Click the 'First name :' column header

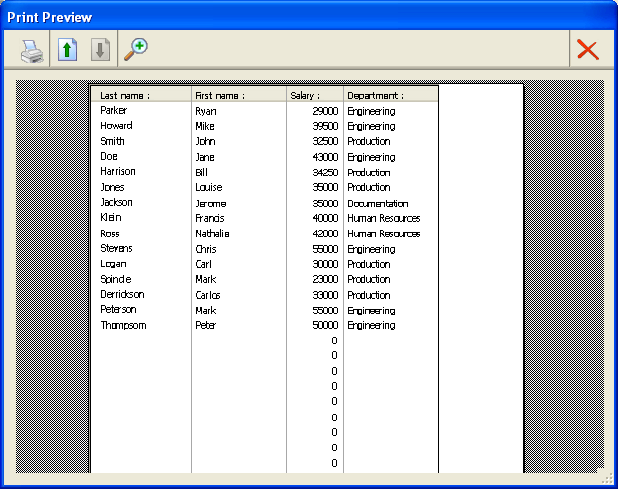[x=220, y=95]
